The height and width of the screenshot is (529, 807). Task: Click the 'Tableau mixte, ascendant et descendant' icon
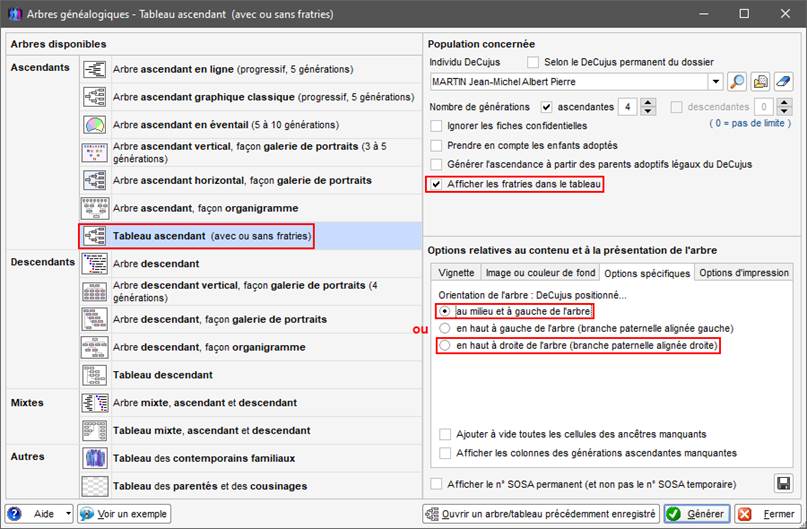[95, 431]
